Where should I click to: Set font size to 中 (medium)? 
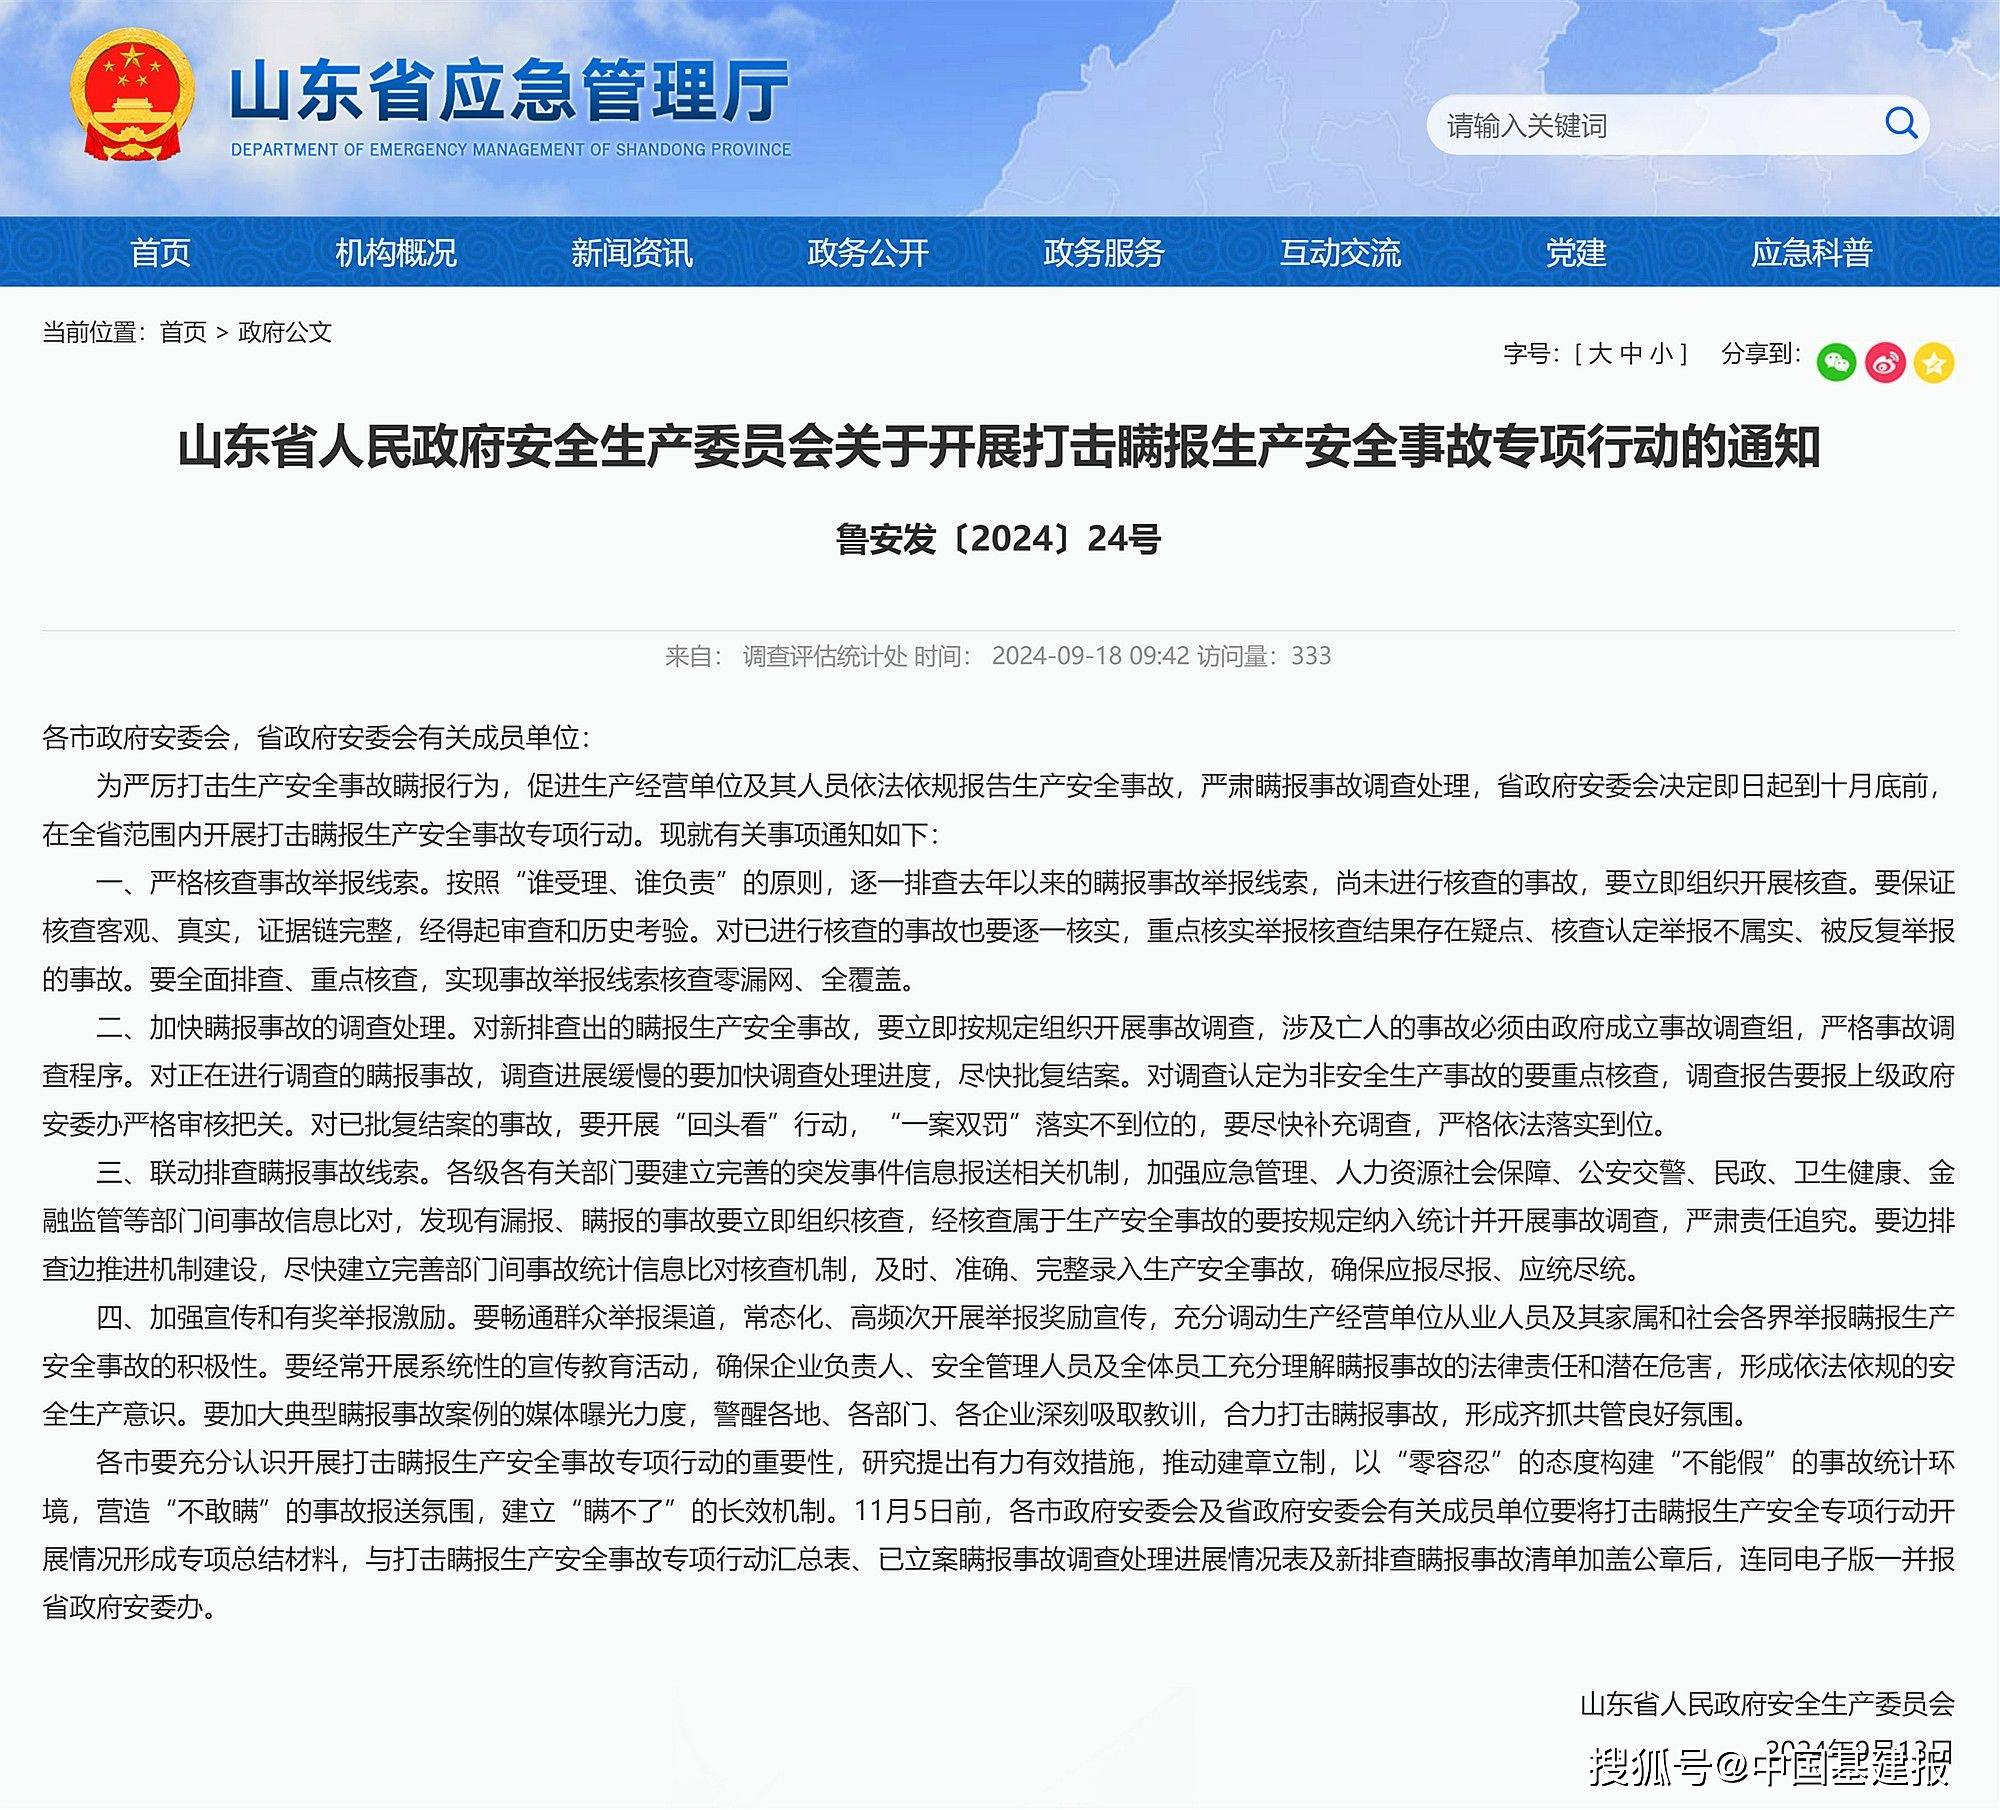coord(1631,354)
